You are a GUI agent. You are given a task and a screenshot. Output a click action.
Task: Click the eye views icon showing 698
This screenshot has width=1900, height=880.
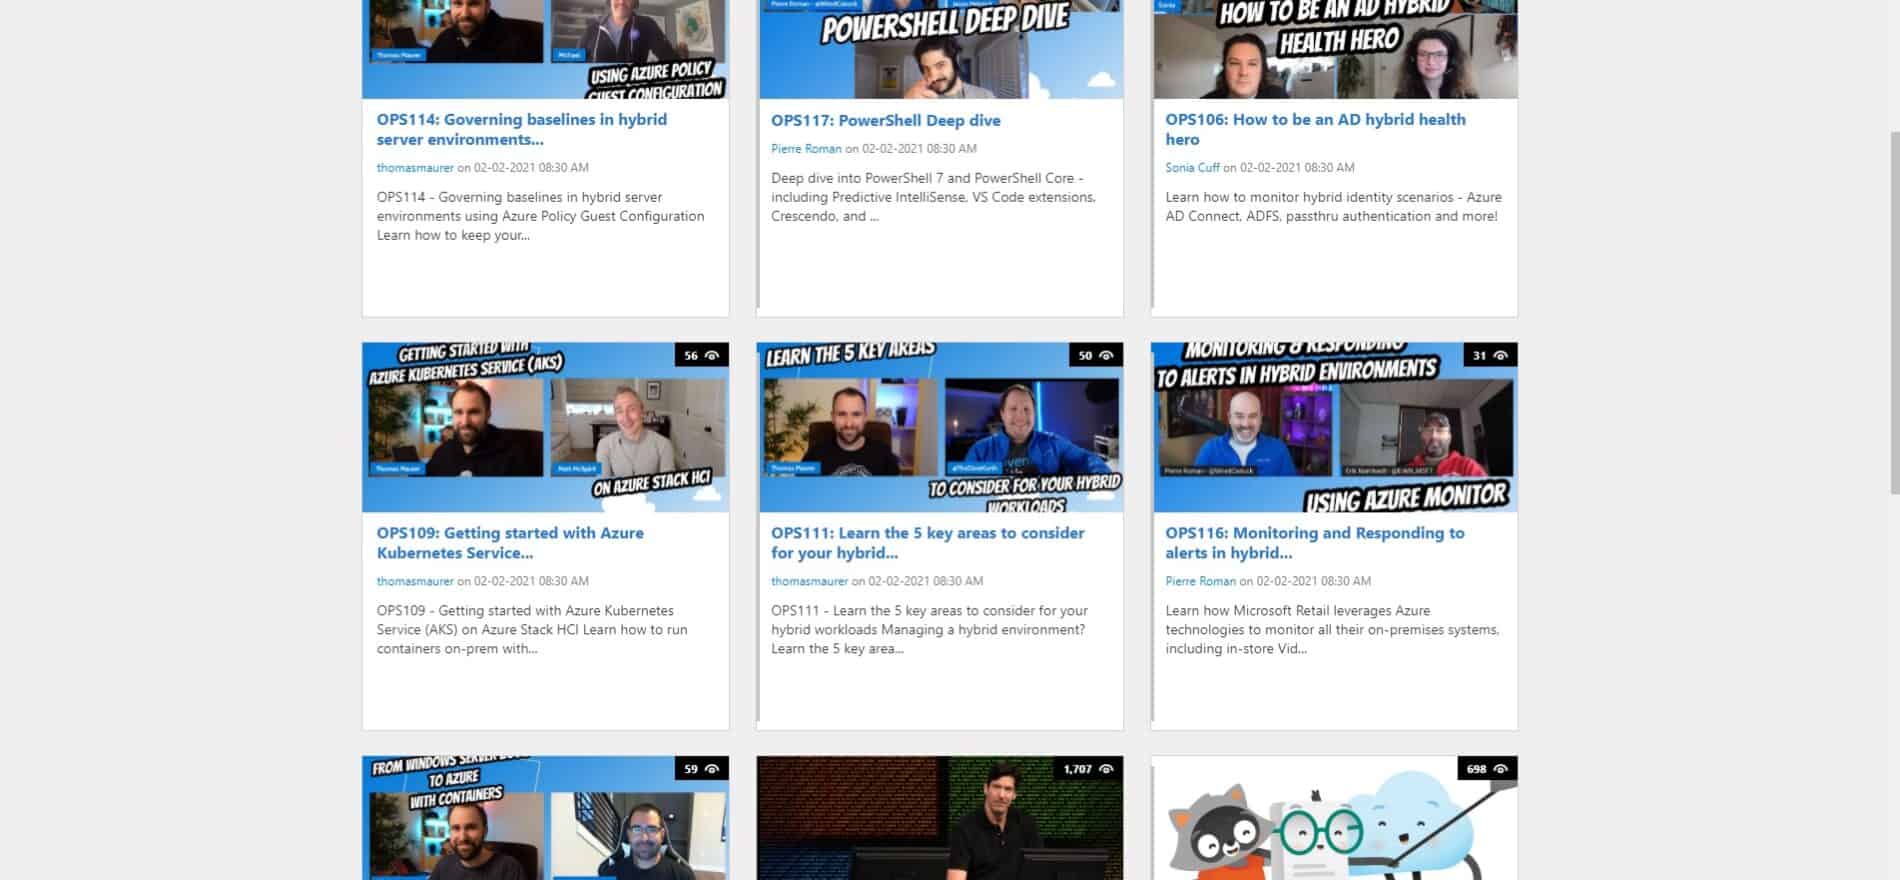tap(1500, 769)
